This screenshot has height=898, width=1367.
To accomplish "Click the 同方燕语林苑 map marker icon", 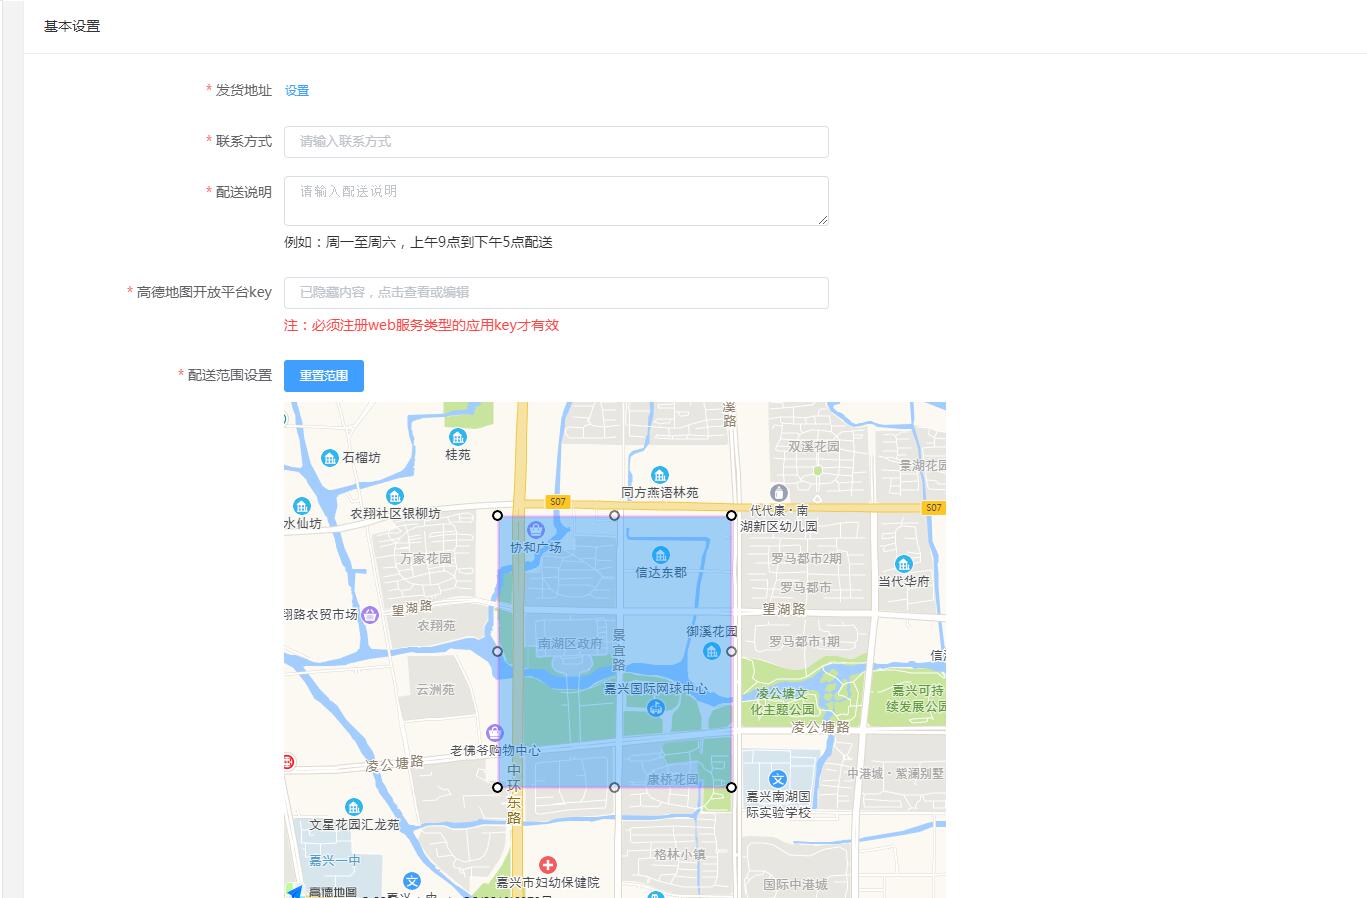I will pos(660,475).
